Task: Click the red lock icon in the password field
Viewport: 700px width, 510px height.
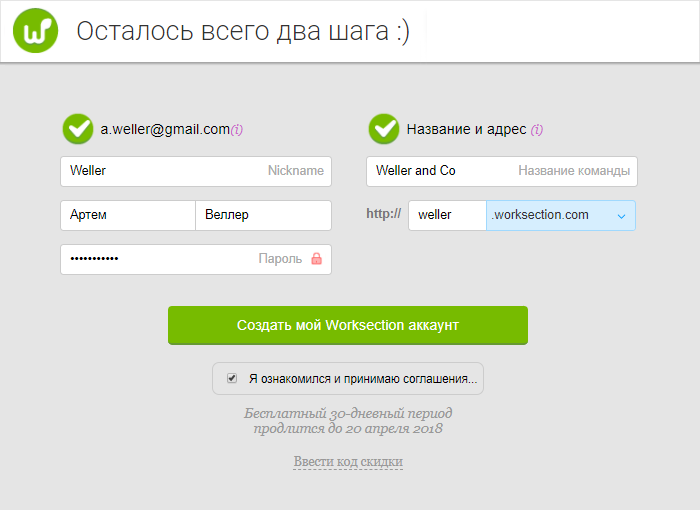Action: point(317,259)
